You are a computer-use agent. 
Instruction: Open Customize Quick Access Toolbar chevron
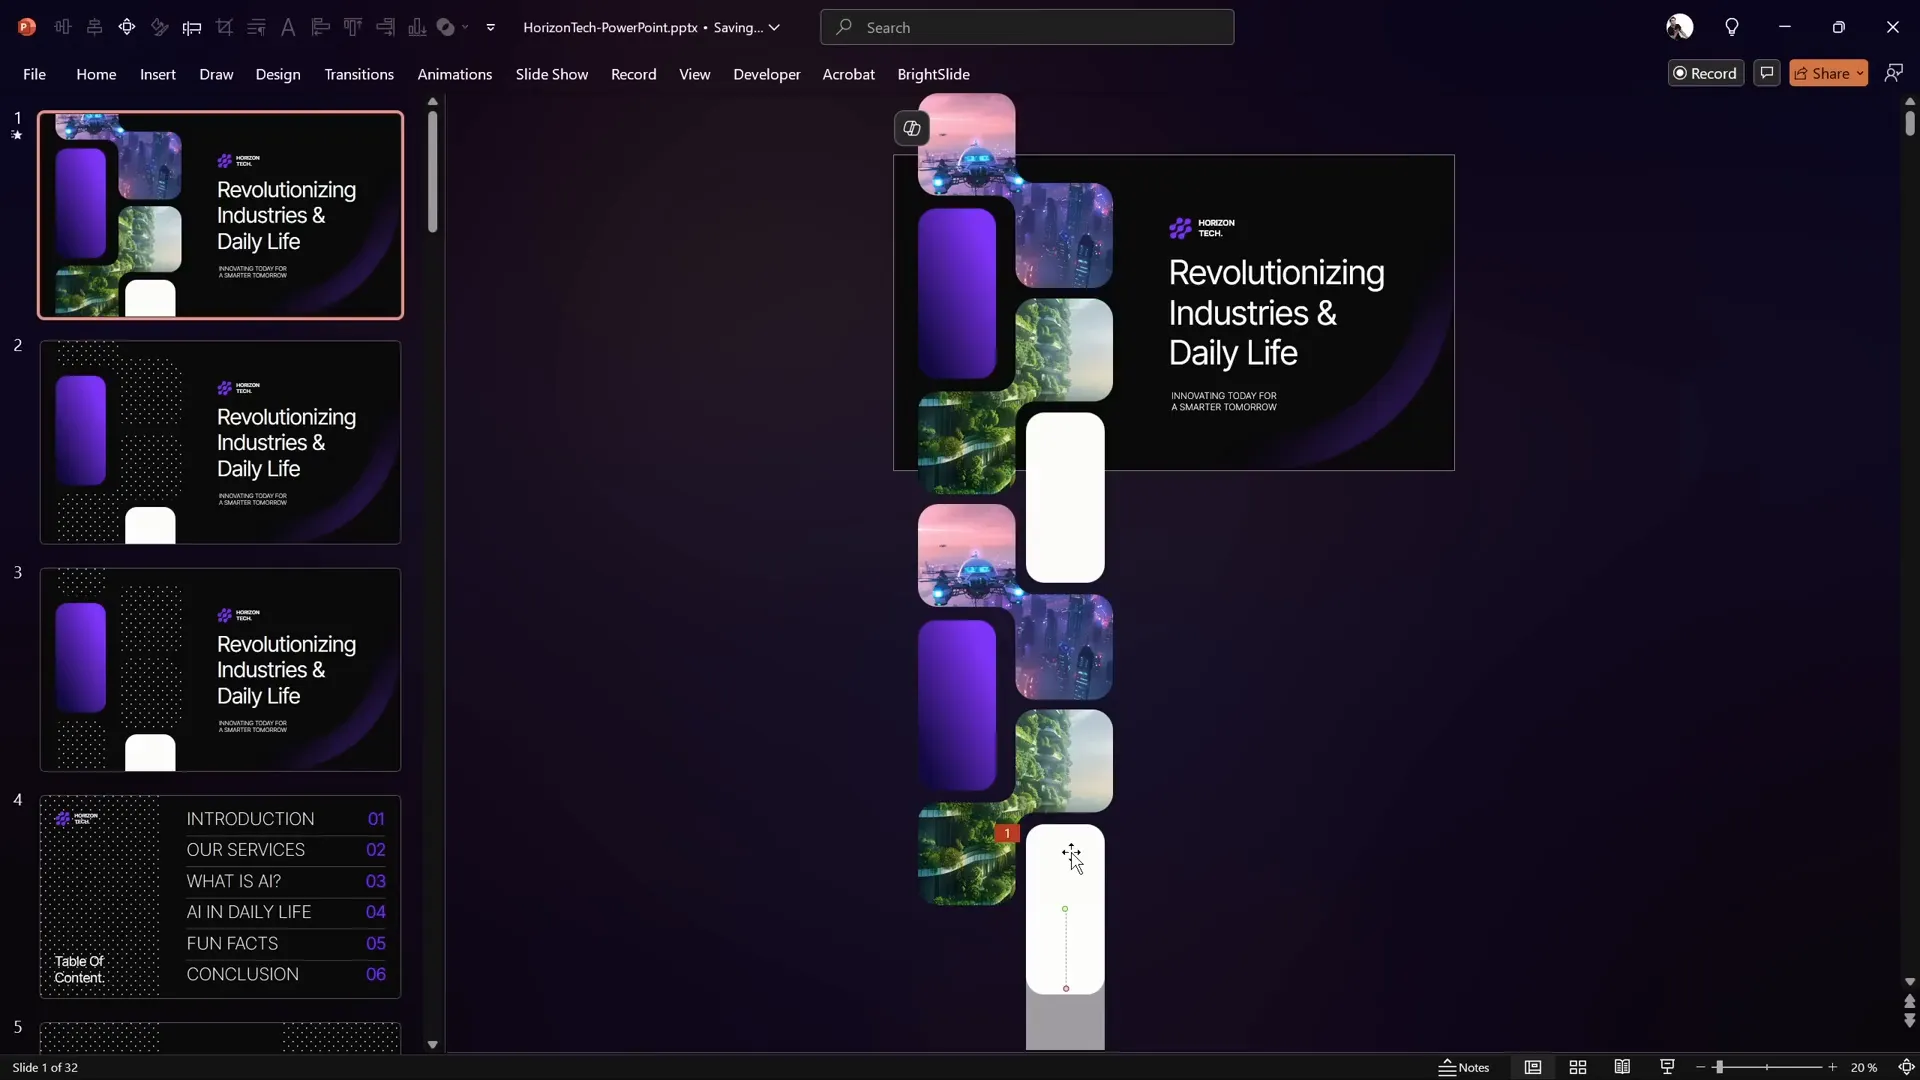(490, 27)
